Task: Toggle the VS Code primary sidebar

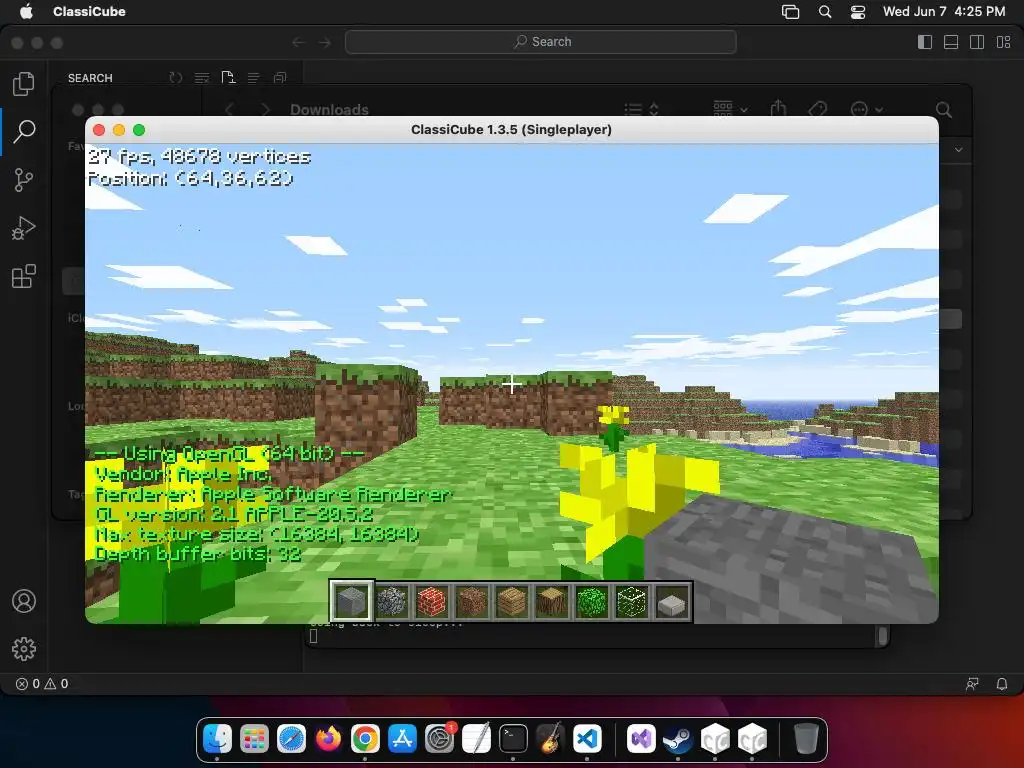Action: click(925, 42)
